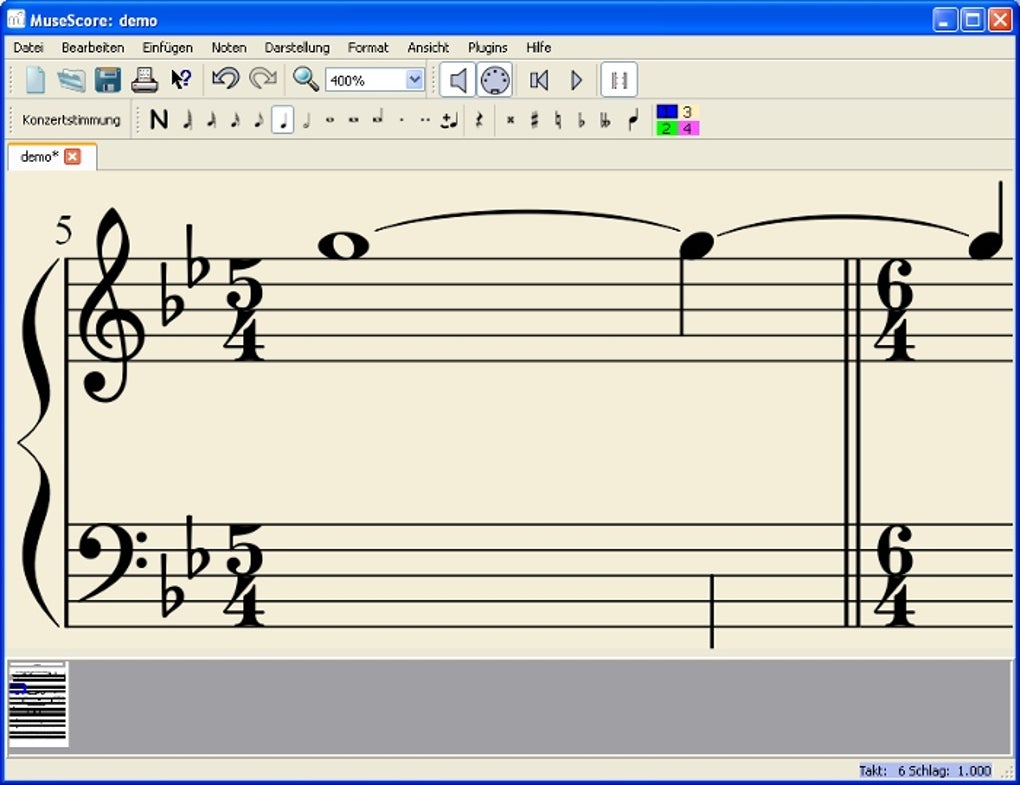Open the Einfügen menu

(x=168, y=47)
